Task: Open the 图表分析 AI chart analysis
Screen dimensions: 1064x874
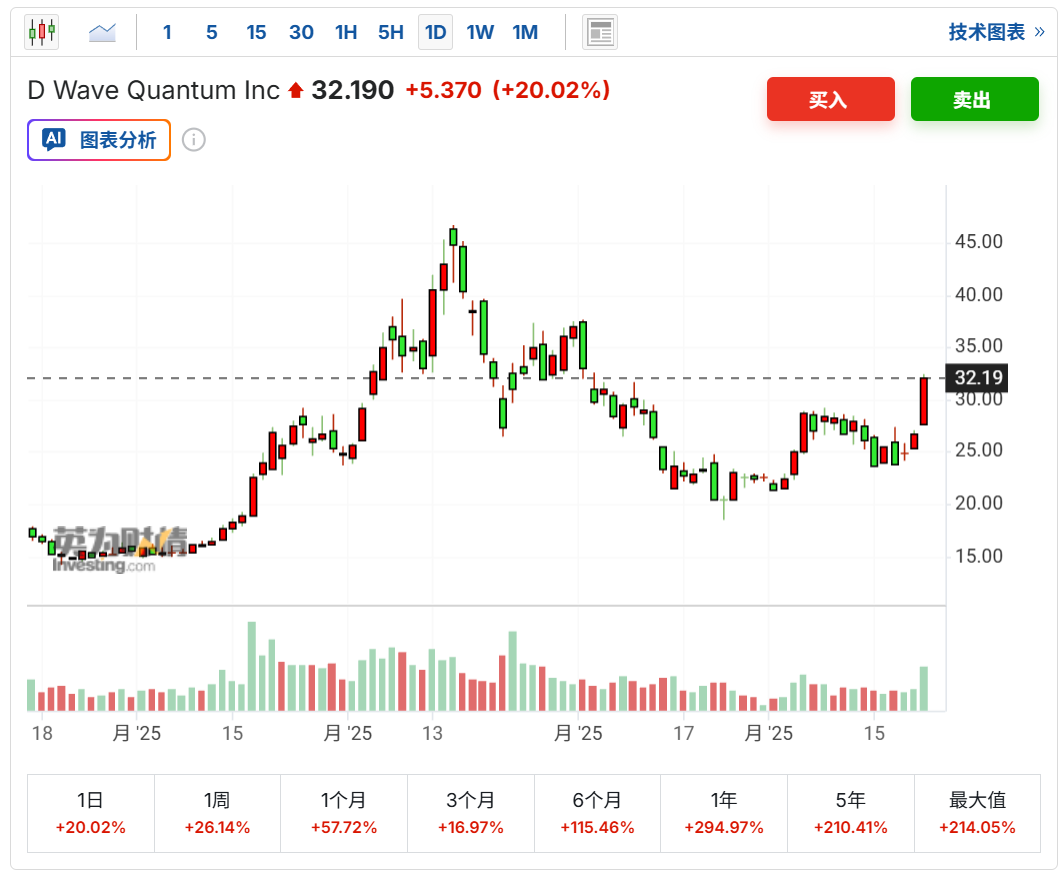Action: 118,140
